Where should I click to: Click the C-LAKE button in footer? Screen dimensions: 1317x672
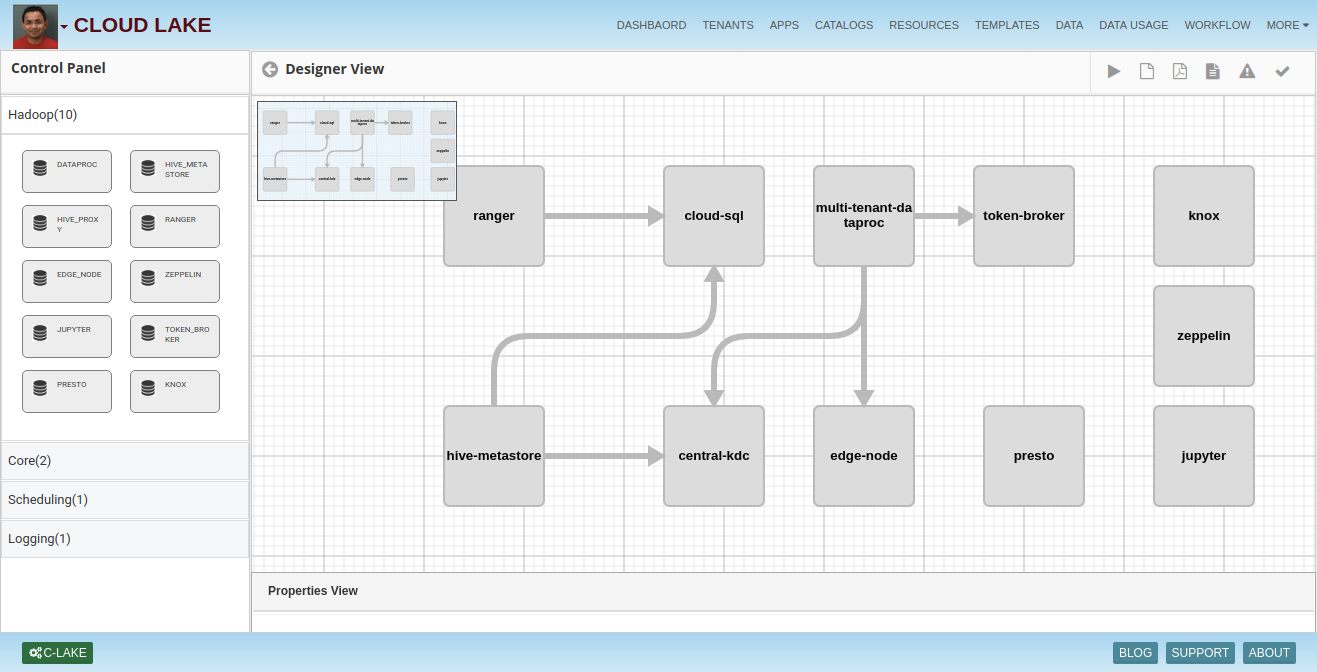pyautogui.click(x=58, y=653)
